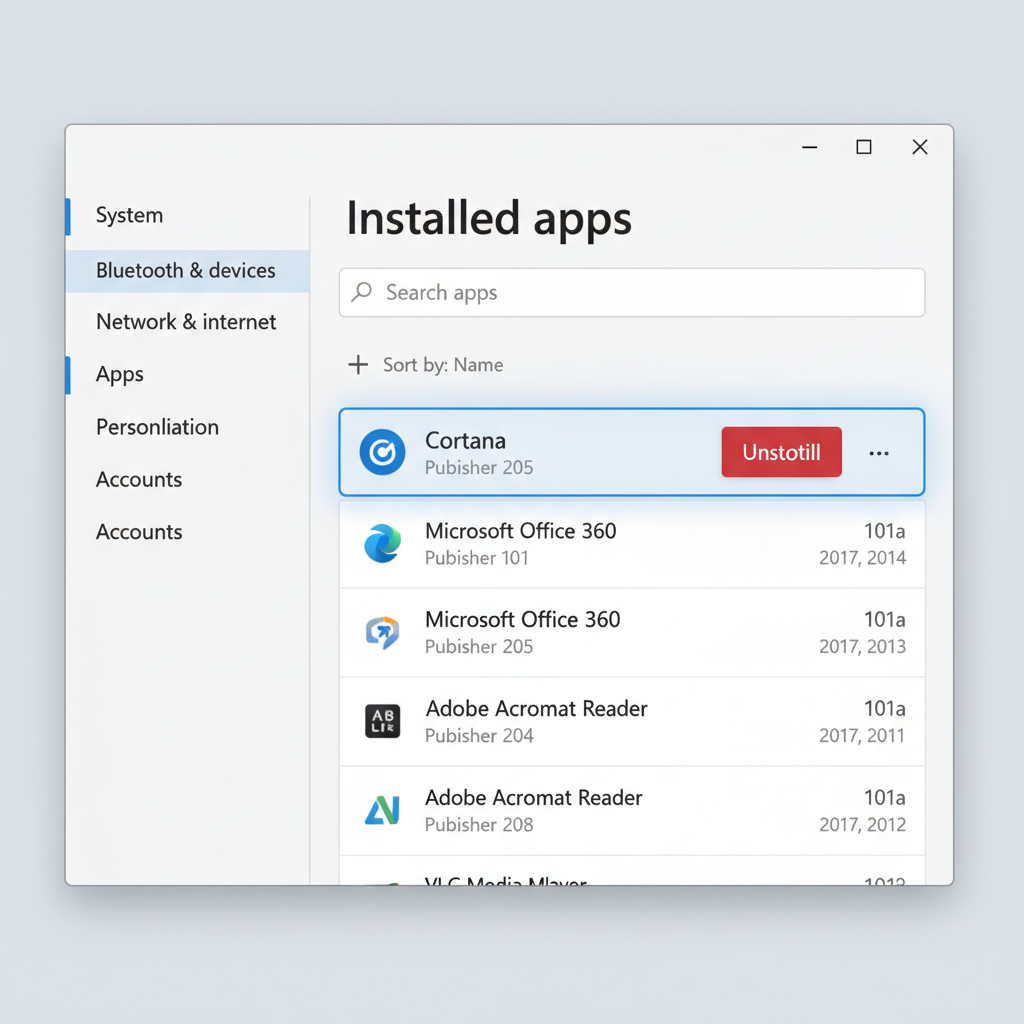Minimize the Settings window

pyautogui.click(x=810, y=147)
